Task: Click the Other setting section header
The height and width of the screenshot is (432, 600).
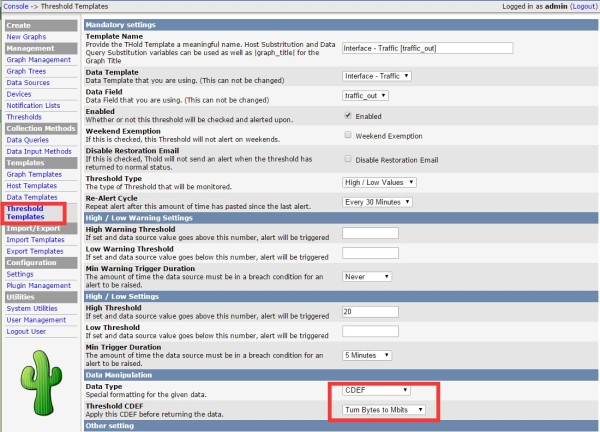Action: (341, 426)
